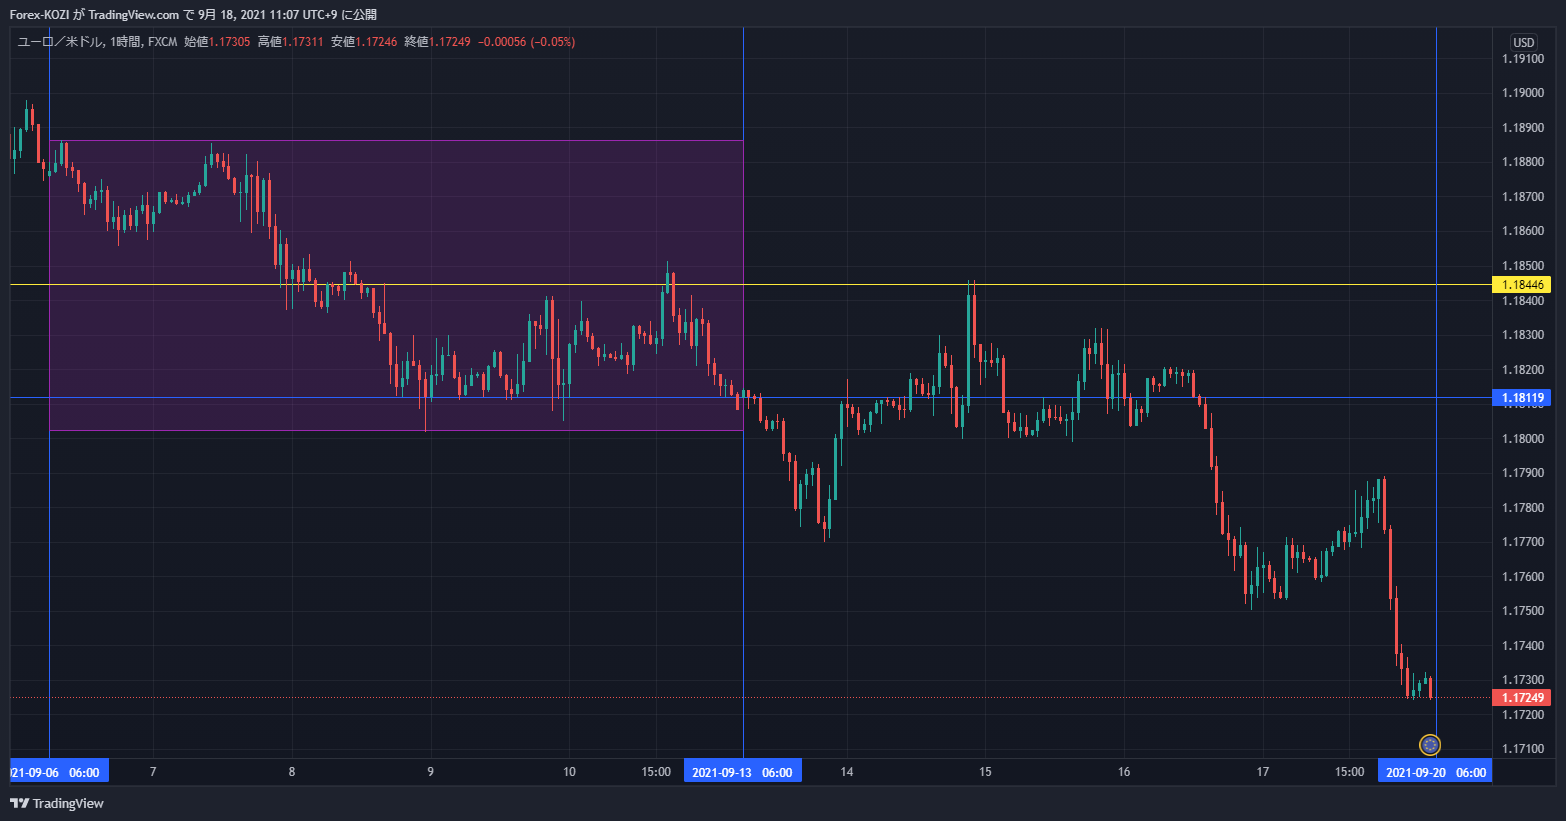Click the 高値 1.17311 high value
The image size is (1566, 821).
(x=290, y=42)
